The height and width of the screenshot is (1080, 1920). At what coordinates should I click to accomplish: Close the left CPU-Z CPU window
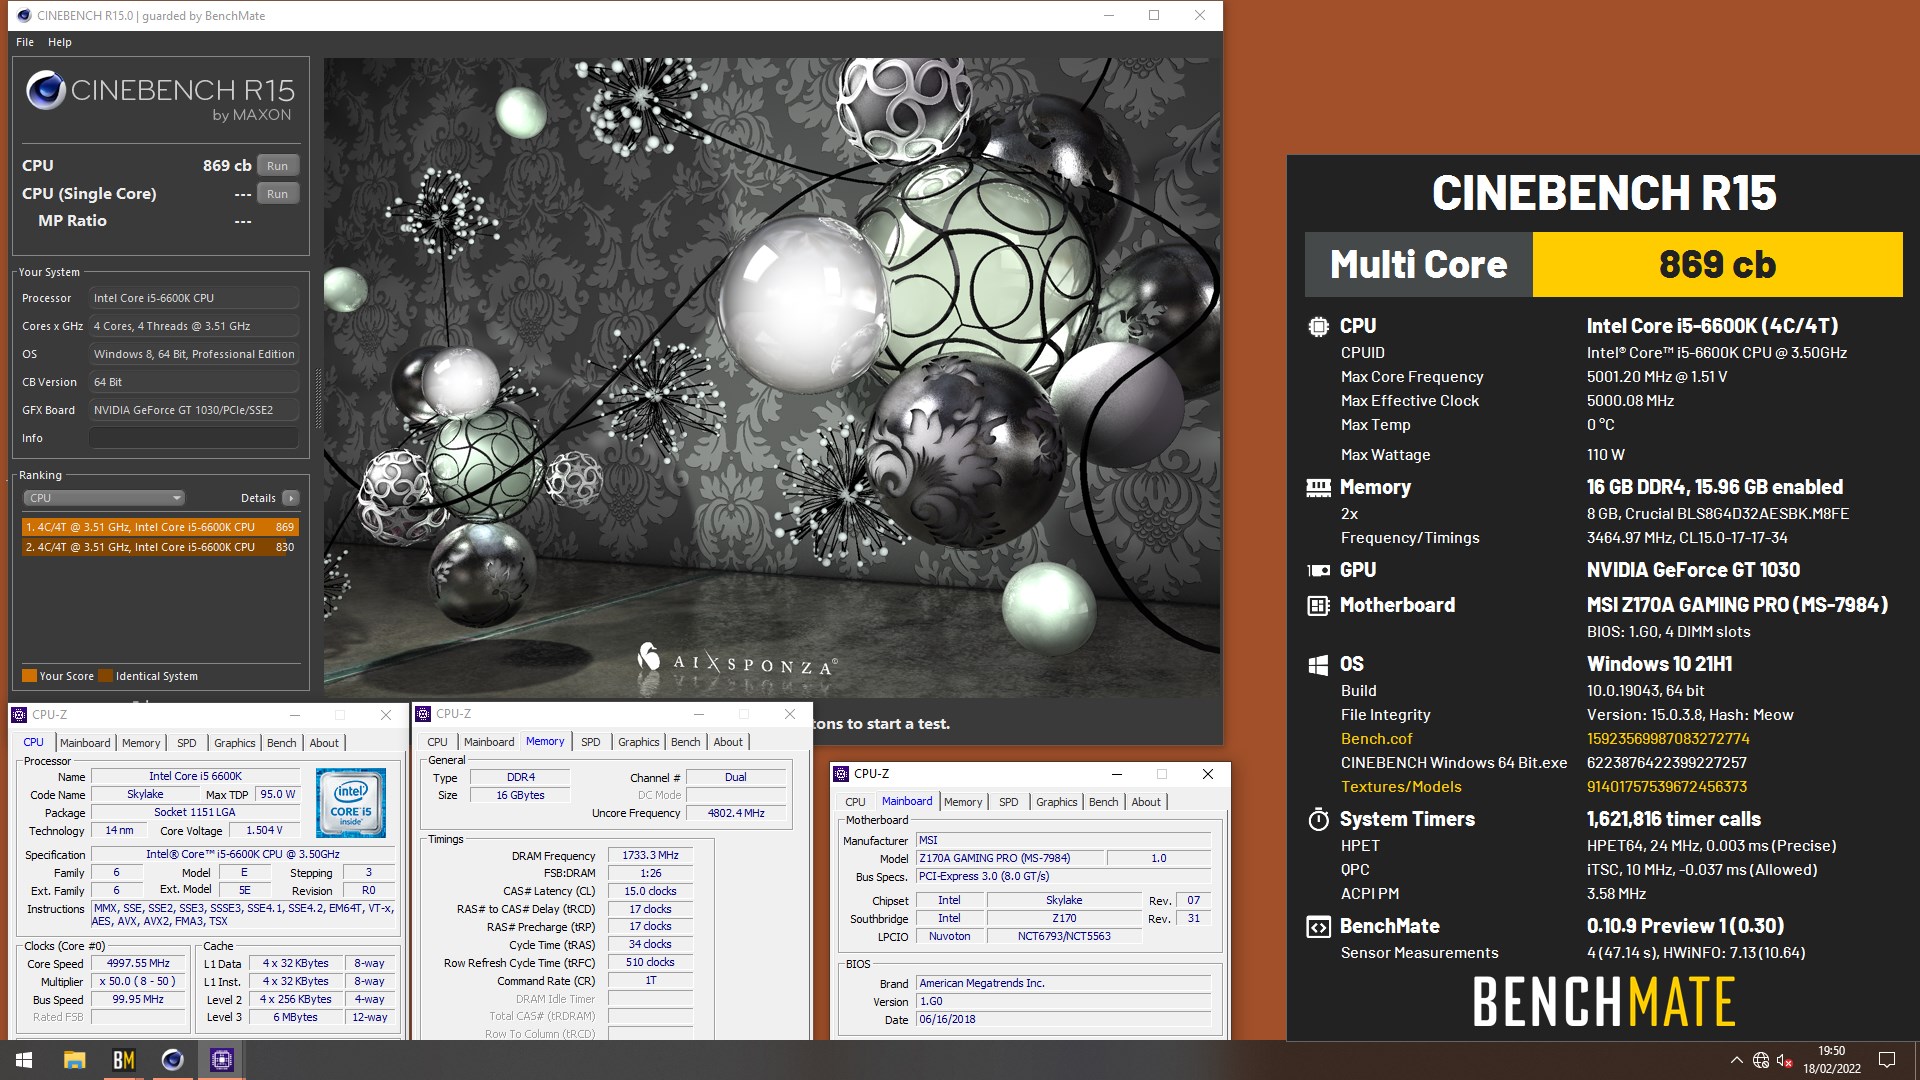coord(386,715)
